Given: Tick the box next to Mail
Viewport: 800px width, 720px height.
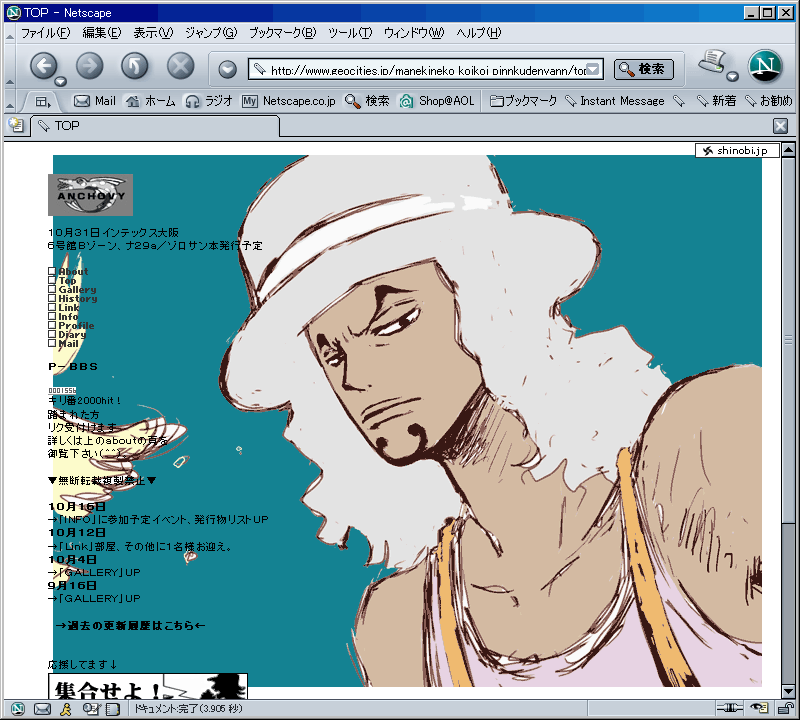Looking at the screenshot, I should point(52,343).
